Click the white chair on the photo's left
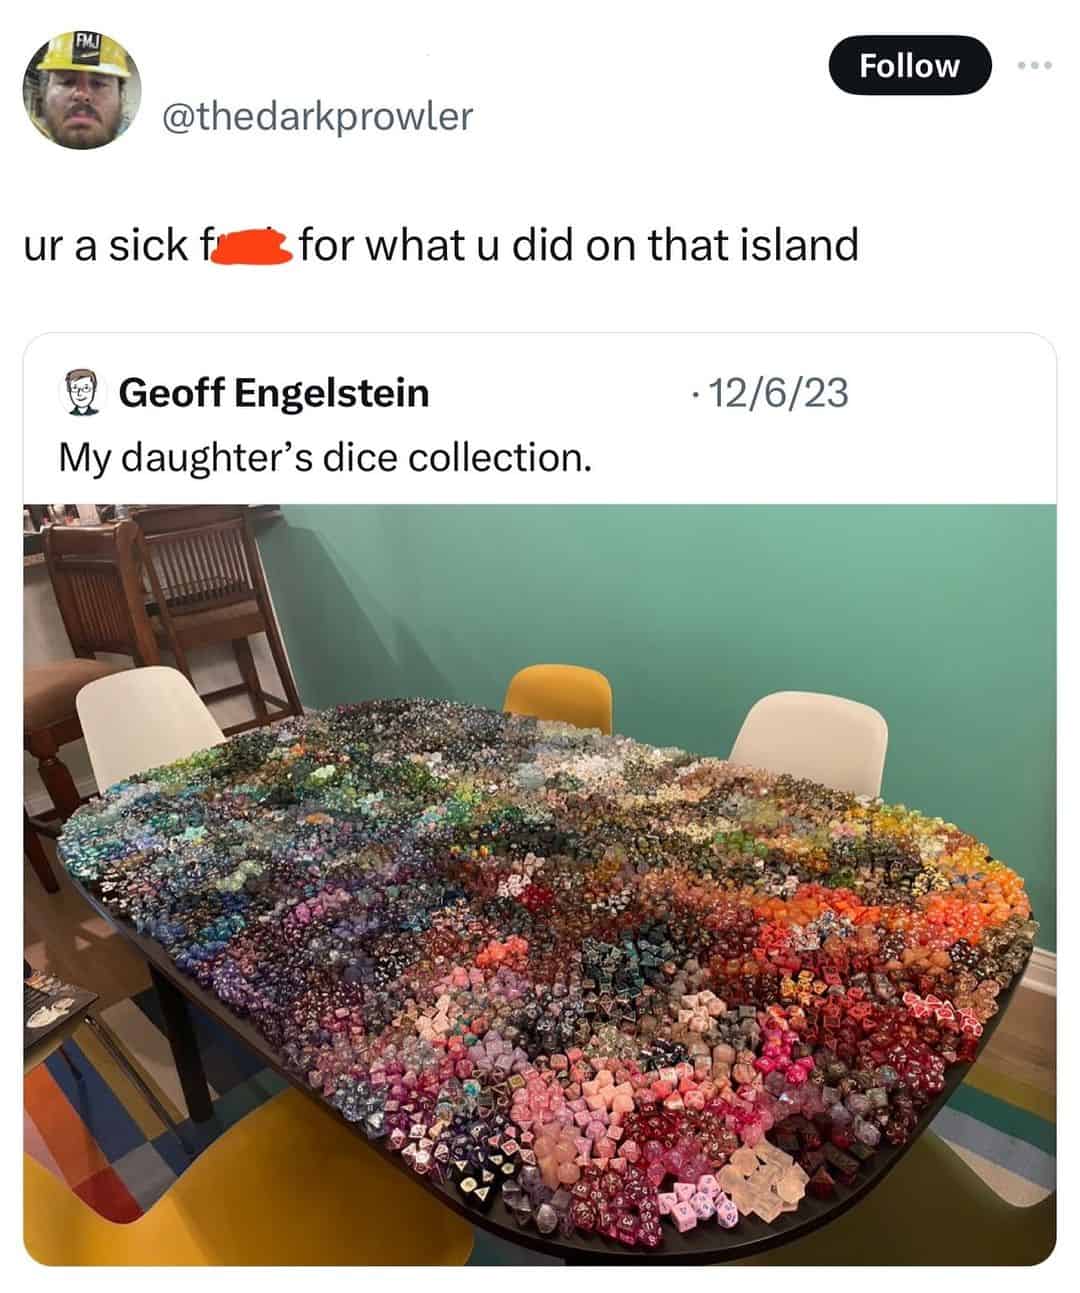The image size is (1080, 1293). coord(150,725)
